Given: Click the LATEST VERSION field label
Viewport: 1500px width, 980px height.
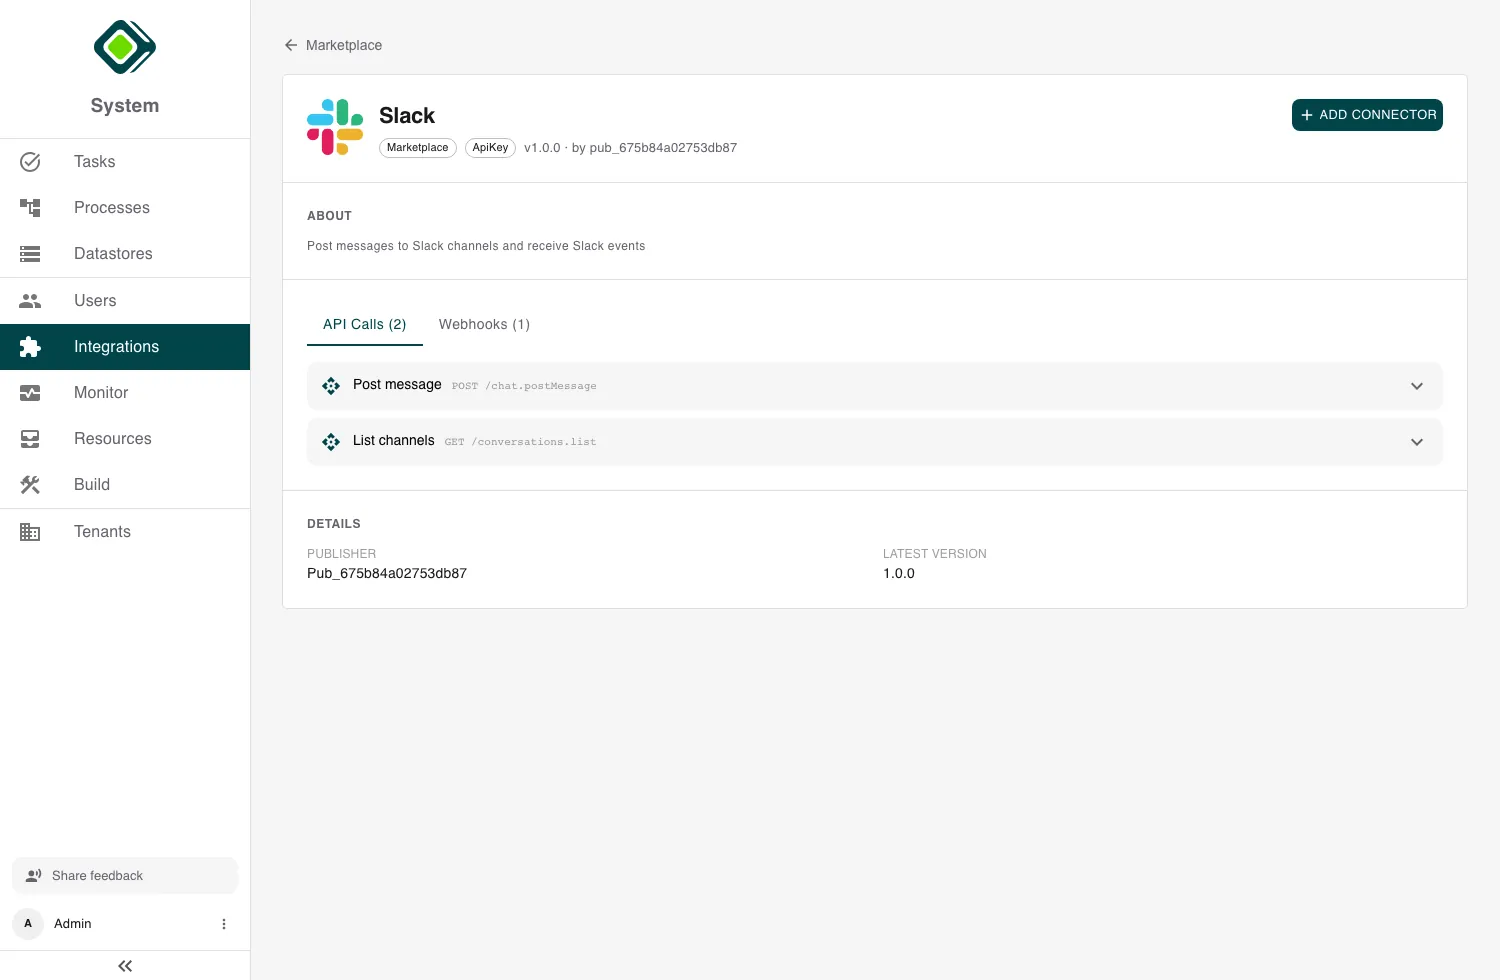Looking at the screenshot, I should pyautogui.click(x=935, y=554).
